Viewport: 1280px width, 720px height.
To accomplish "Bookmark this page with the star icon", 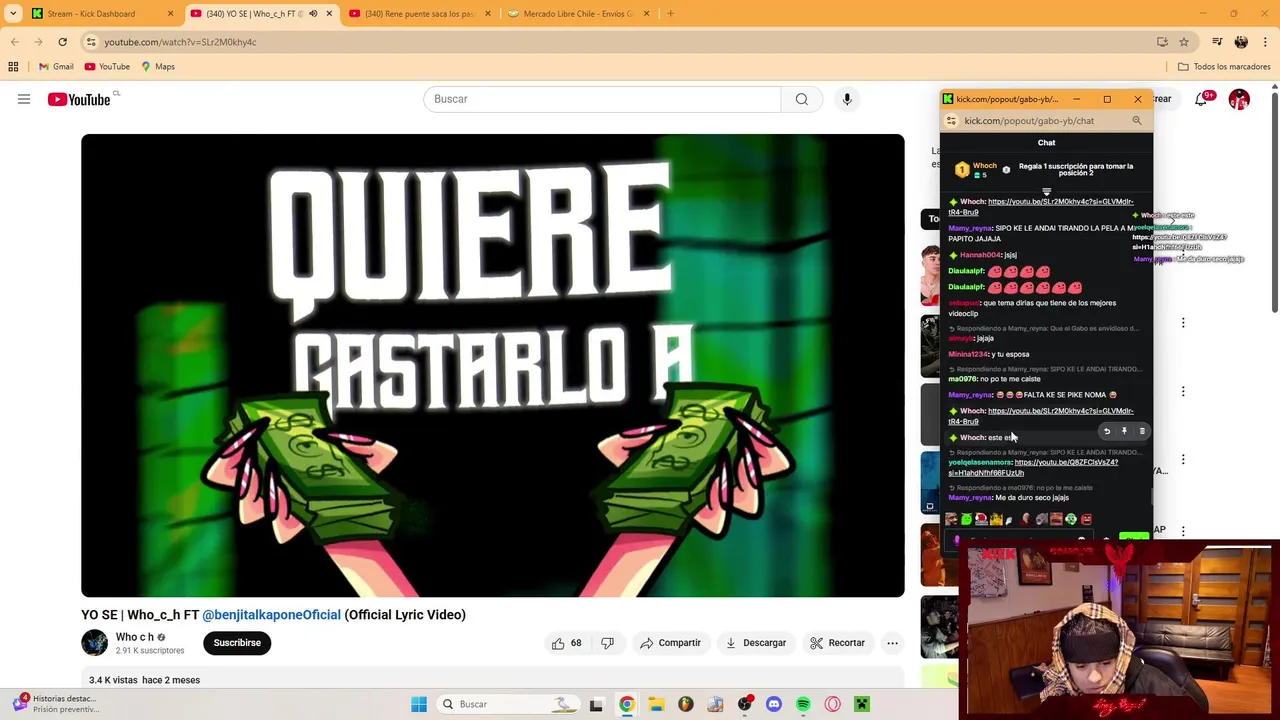I will click(x=1184, y=42).
